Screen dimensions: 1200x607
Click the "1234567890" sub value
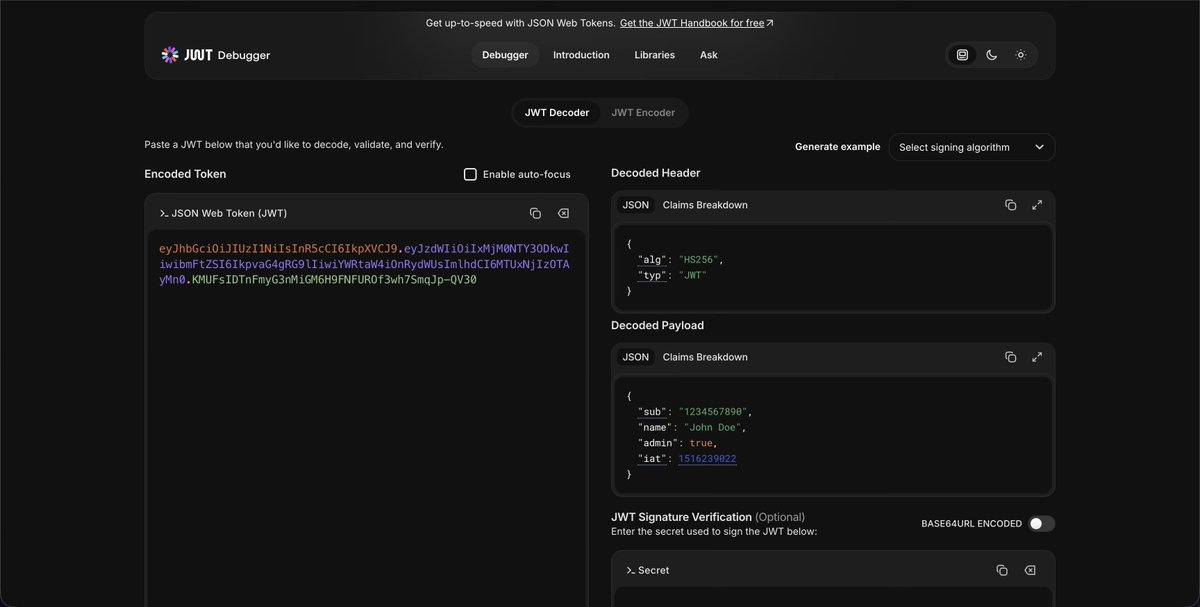pyautogui.click(x=713, y=411)
